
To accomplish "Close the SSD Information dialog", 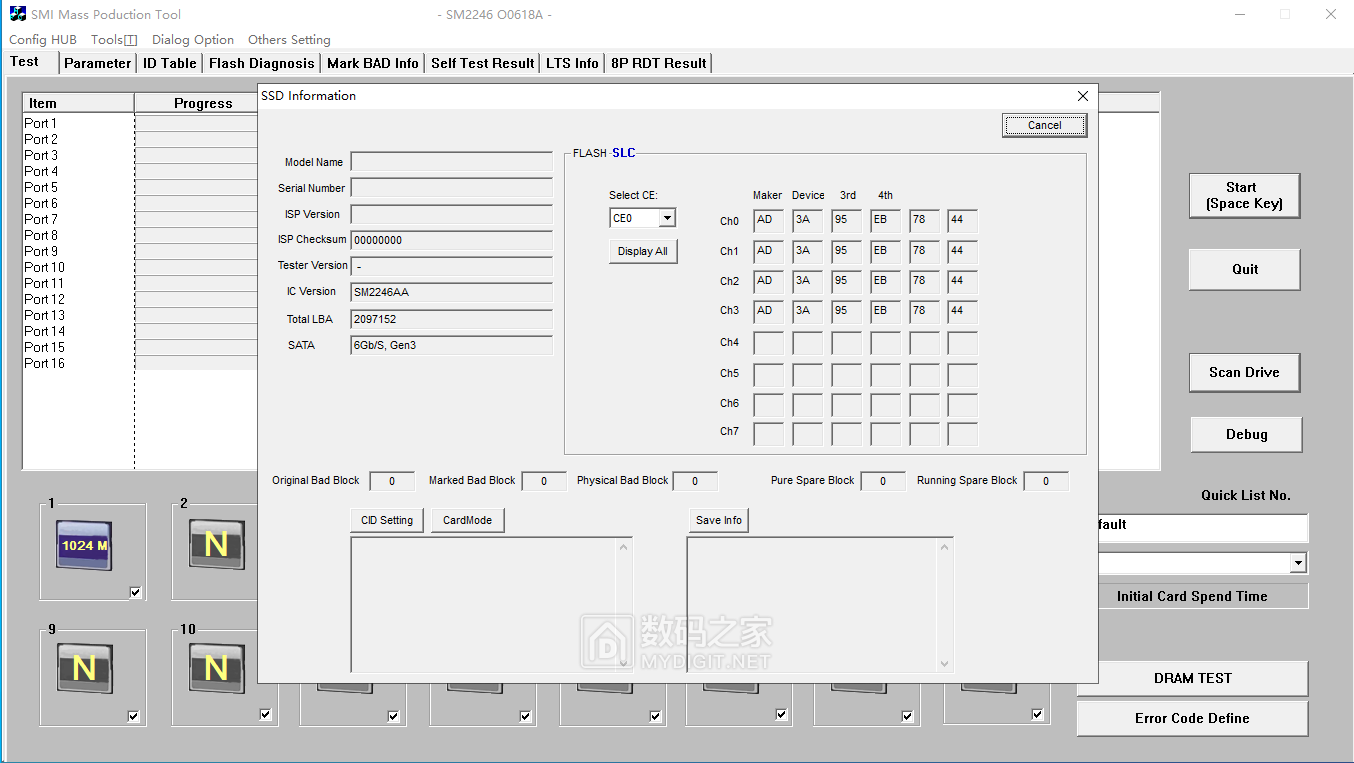I will pyautogui.click(x=1082, y=96).
